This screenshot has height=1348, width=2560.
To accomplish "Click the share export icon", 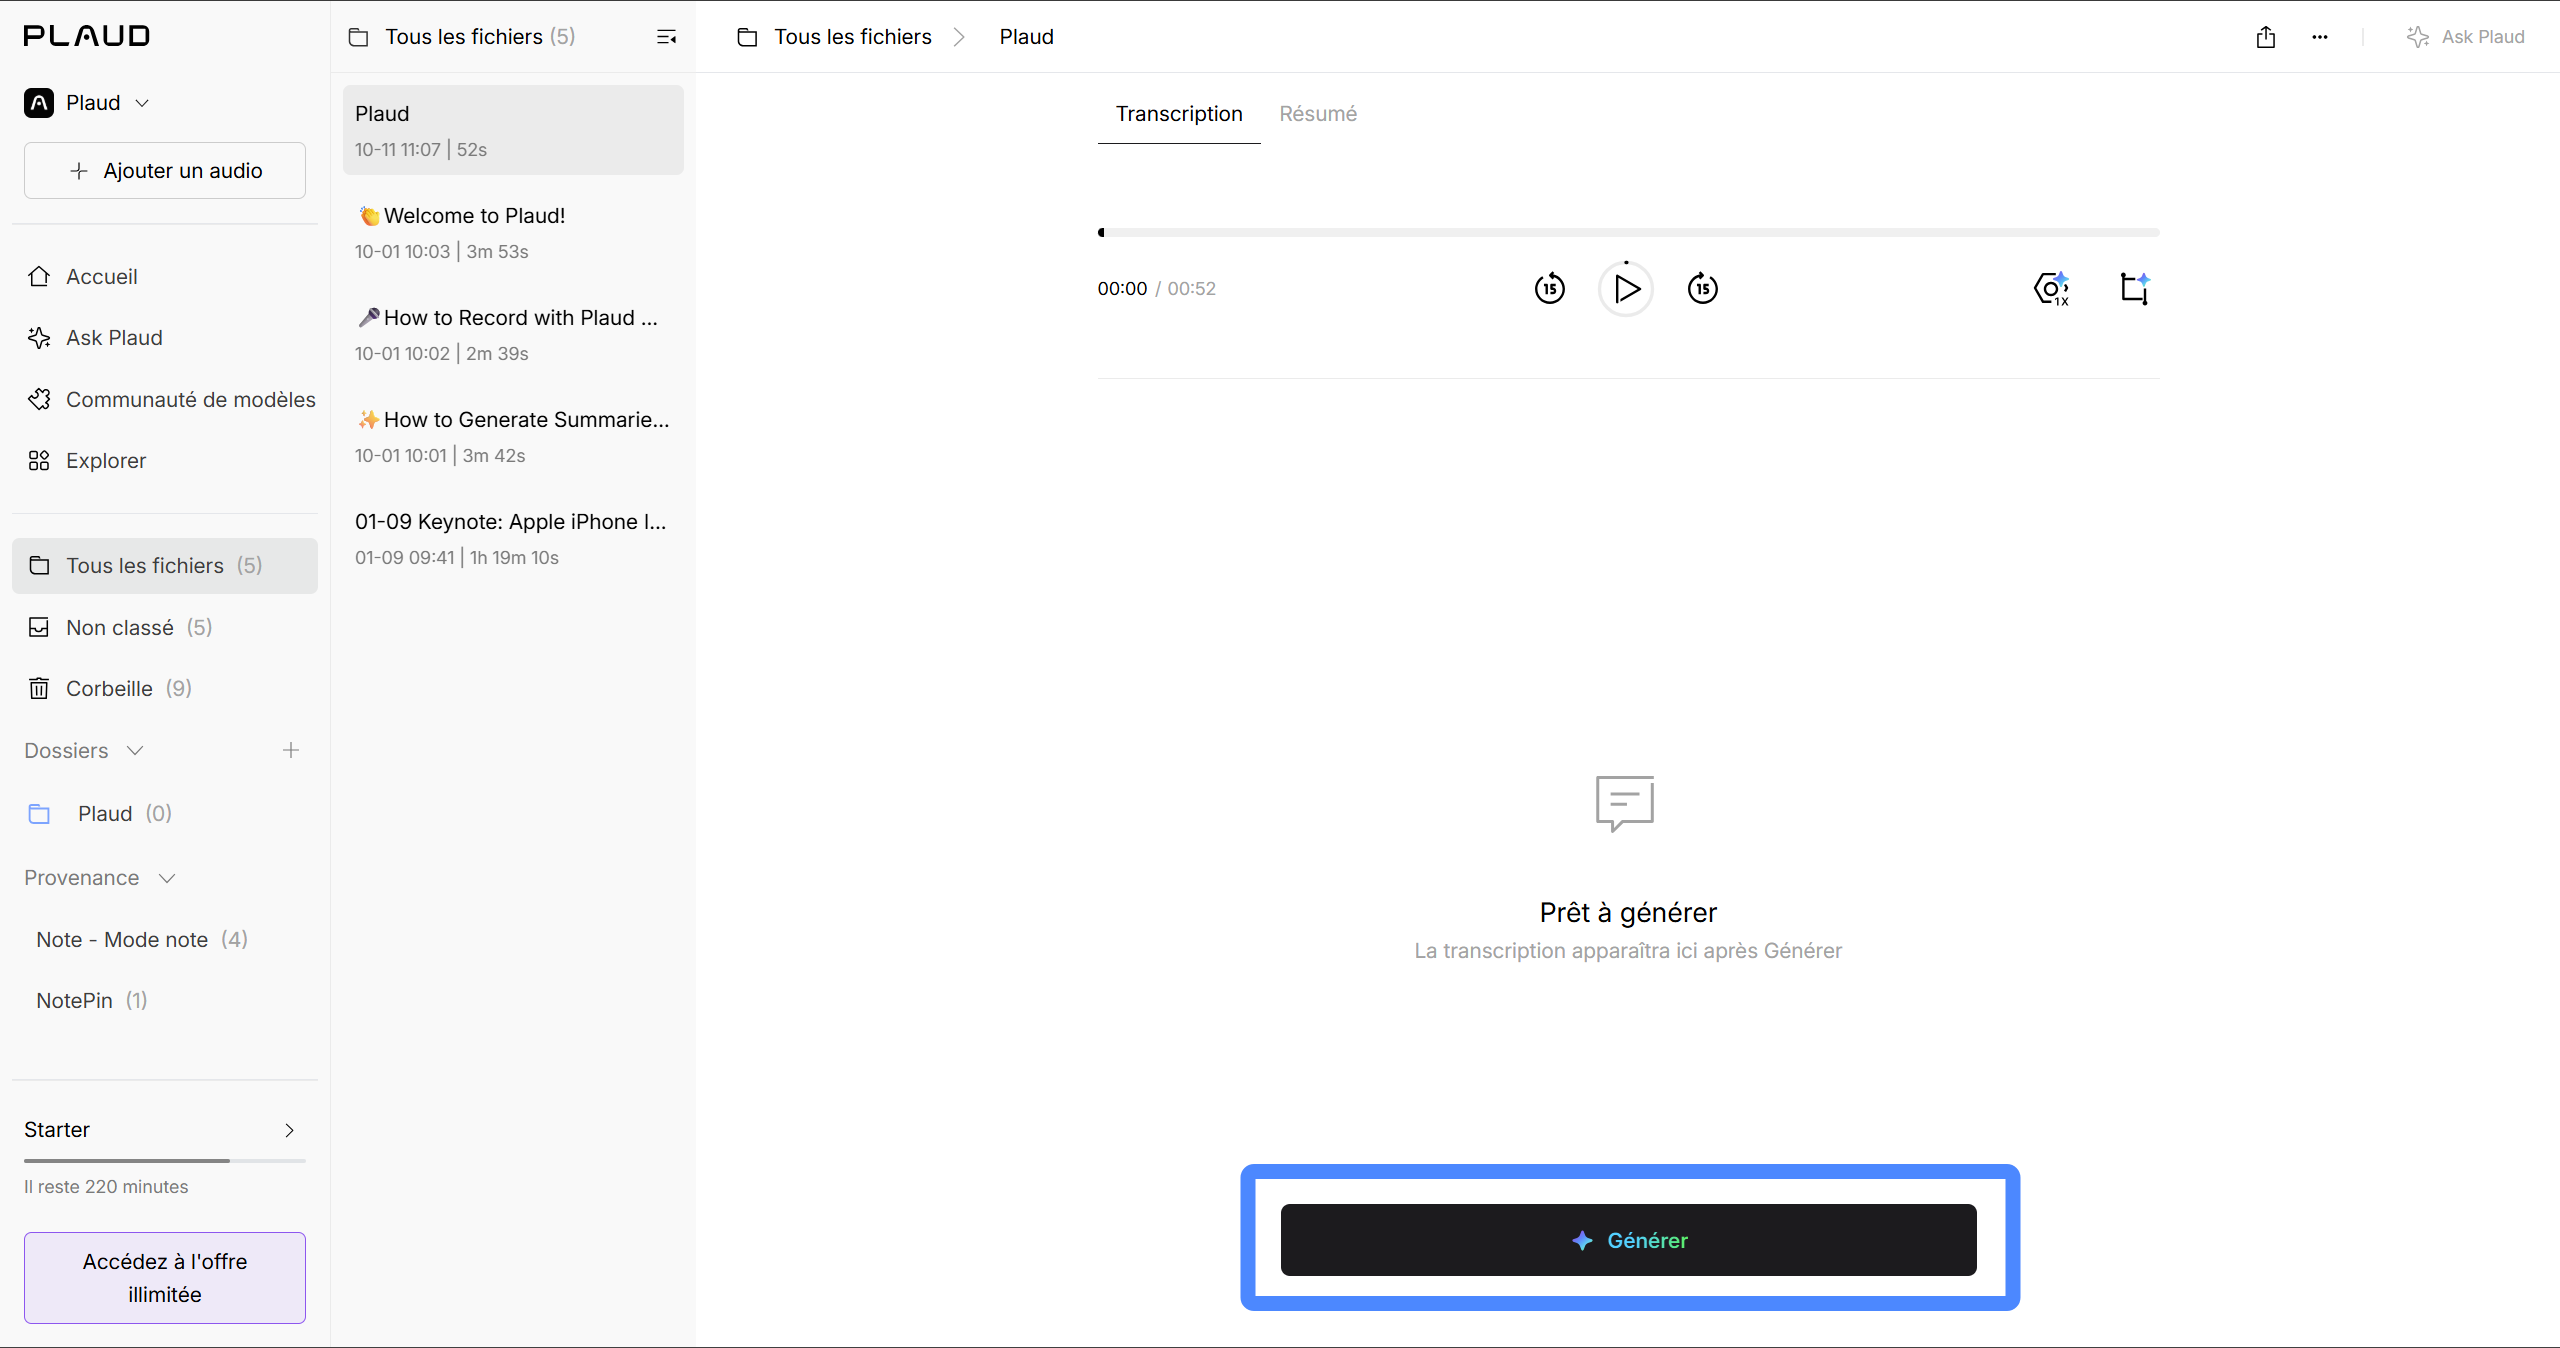I will point(2266,37).
